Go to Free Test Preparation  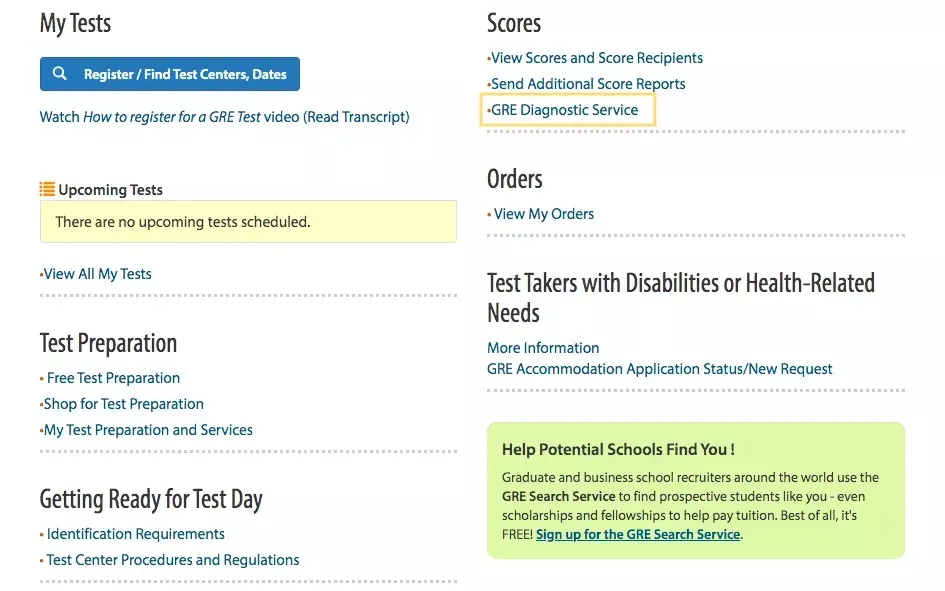pyautogui.click(x=113, y=378)
